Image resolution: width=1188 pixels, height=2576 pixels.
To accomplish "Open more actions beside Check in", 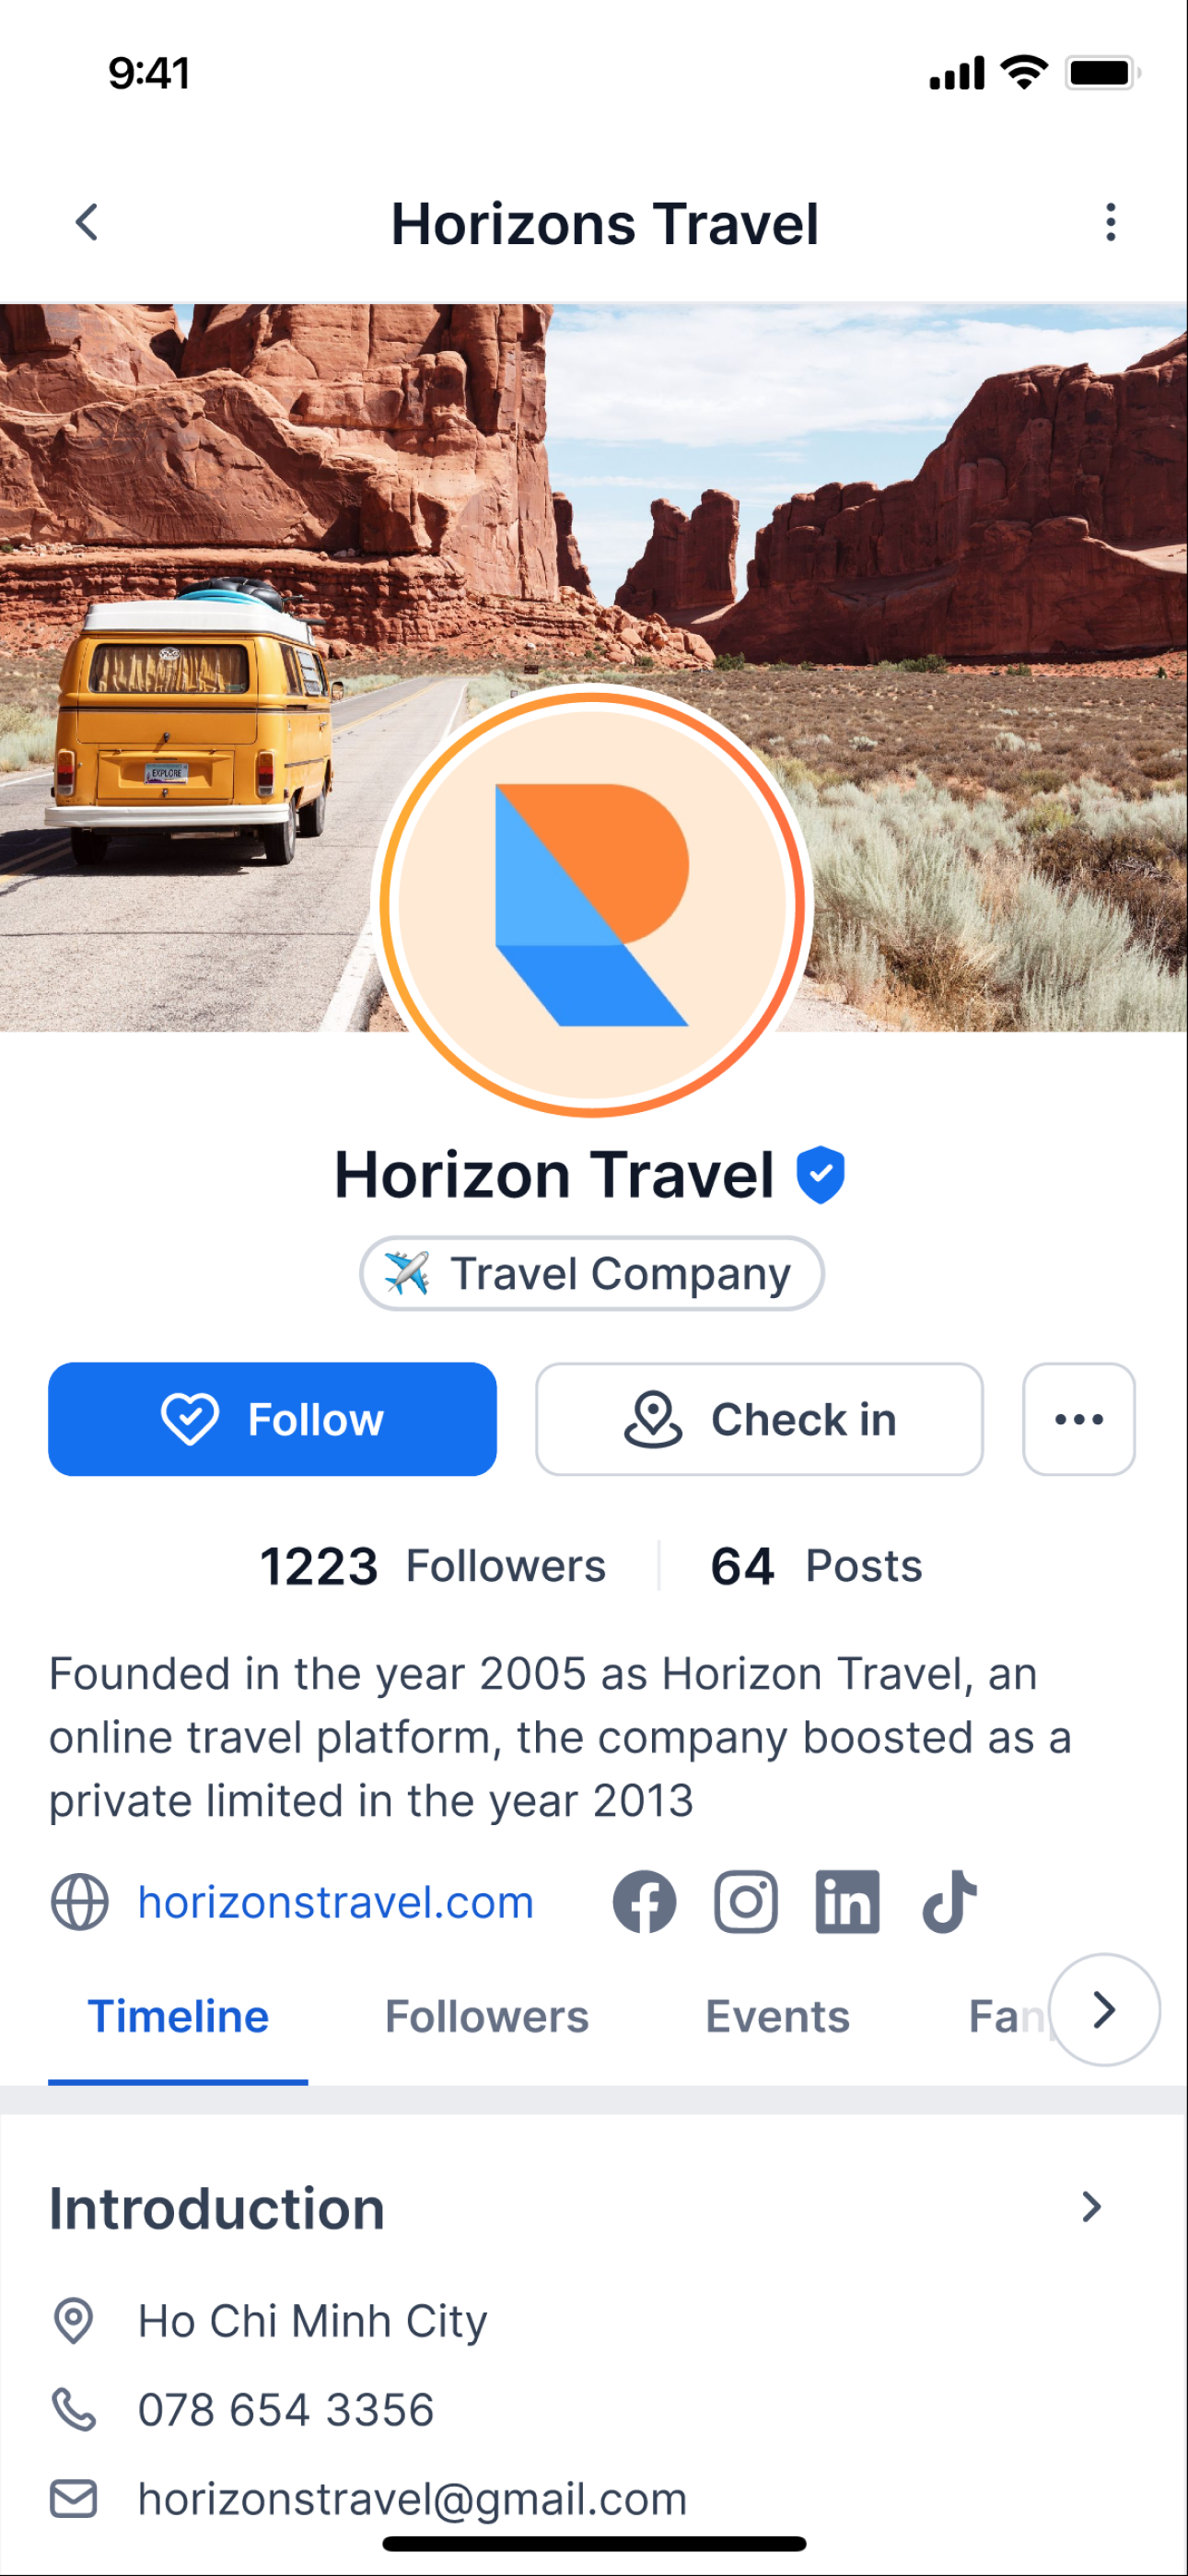I will pyautogui.click(x=1079, y=1419).
